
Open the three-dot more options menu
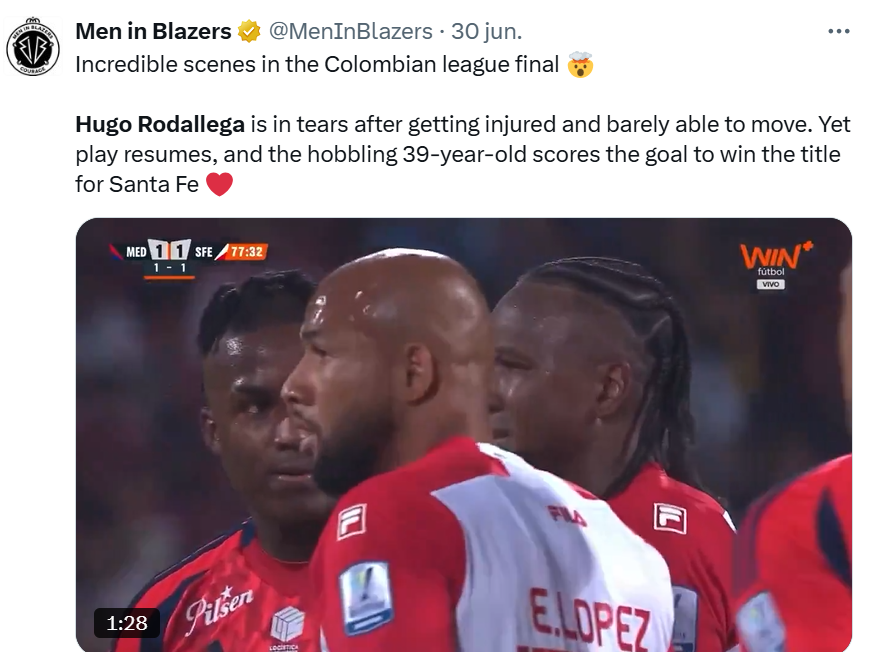(x=838, y=32)
